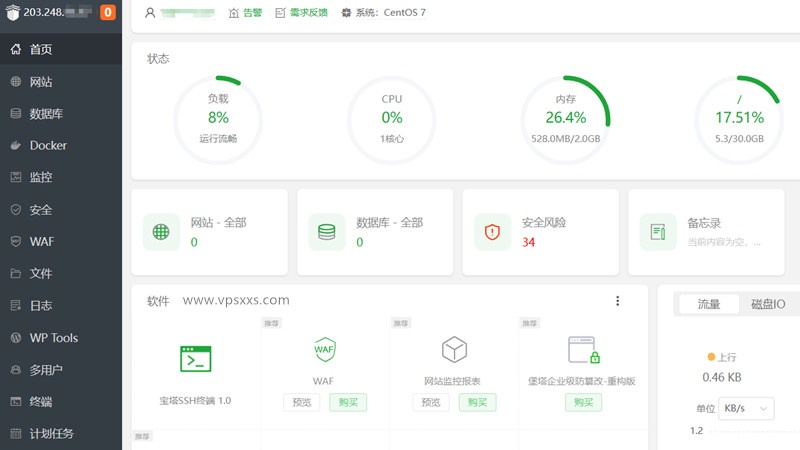Screen dimensions: 800x450
Task: Click the 计划任务 calendar sidebar icon
Action: click(16, 434)
